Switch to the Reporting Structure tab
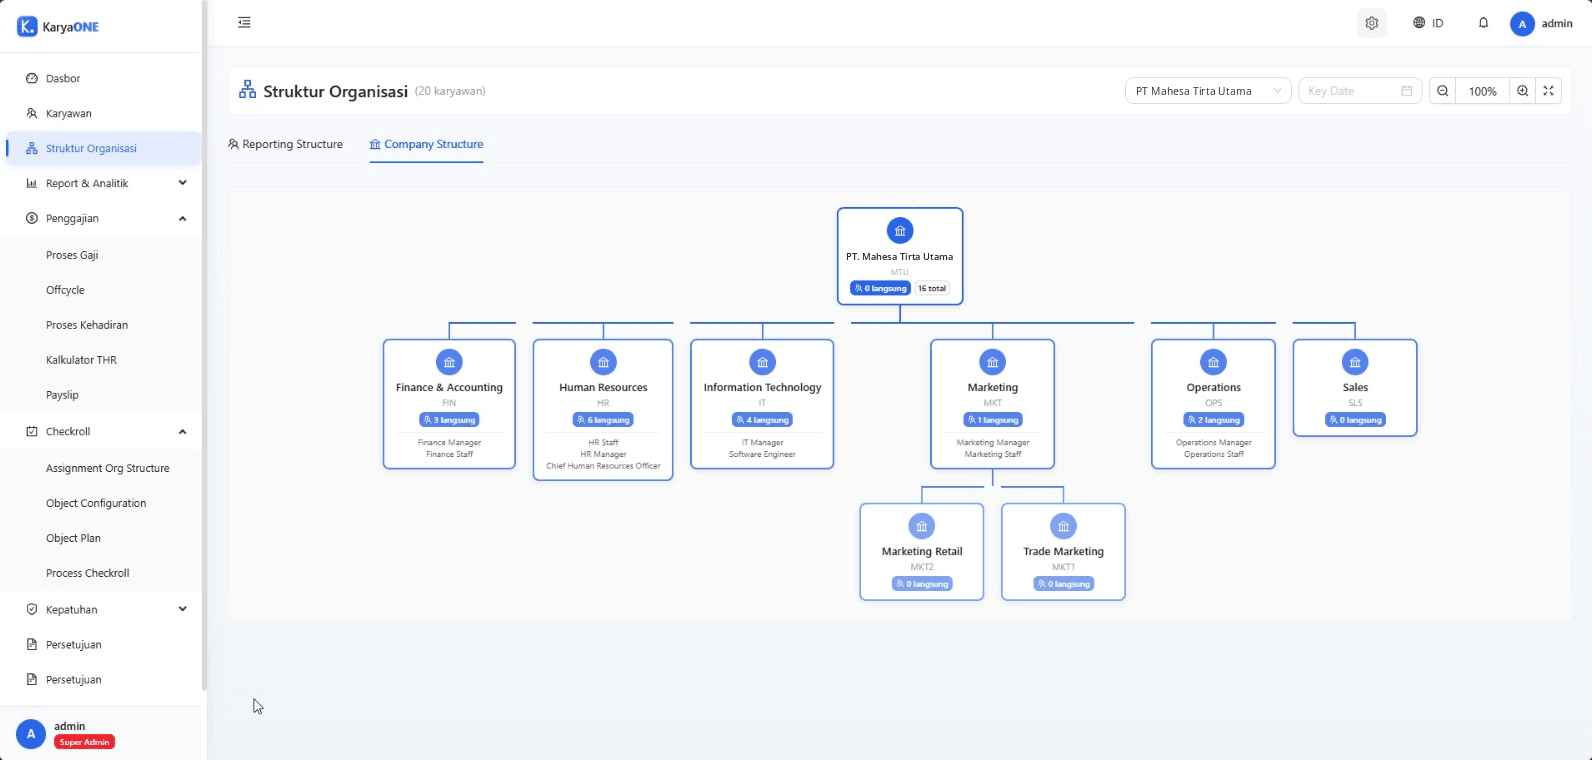 [x=286, y=144]
